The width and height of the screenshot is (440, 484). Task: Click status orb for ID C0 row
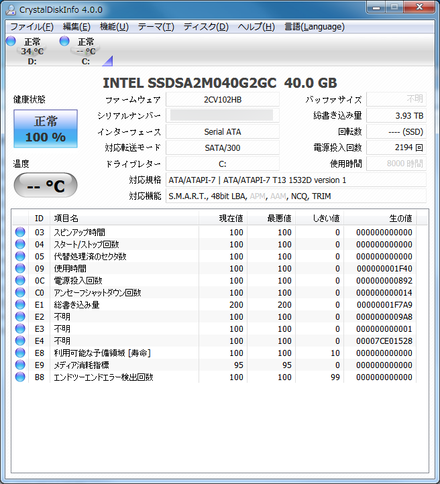point(20,292)
